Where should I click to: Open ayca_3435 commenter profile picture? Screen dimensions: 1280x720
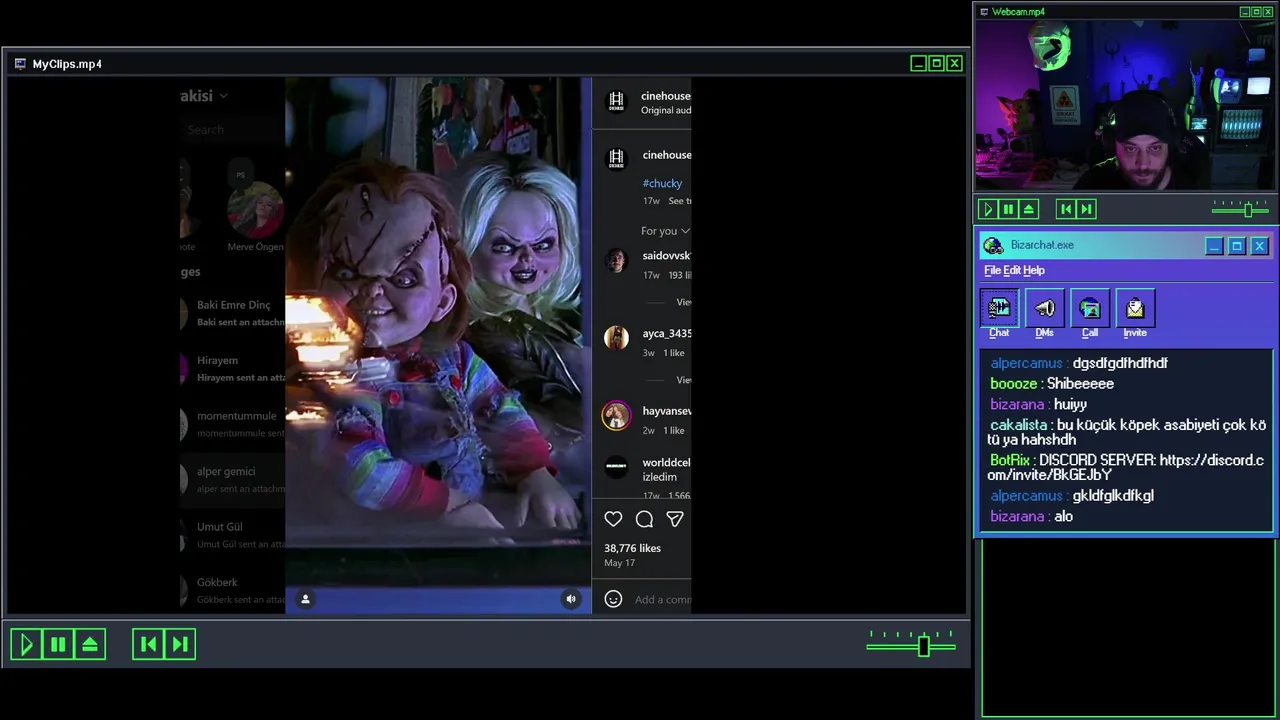click(616, 338)
